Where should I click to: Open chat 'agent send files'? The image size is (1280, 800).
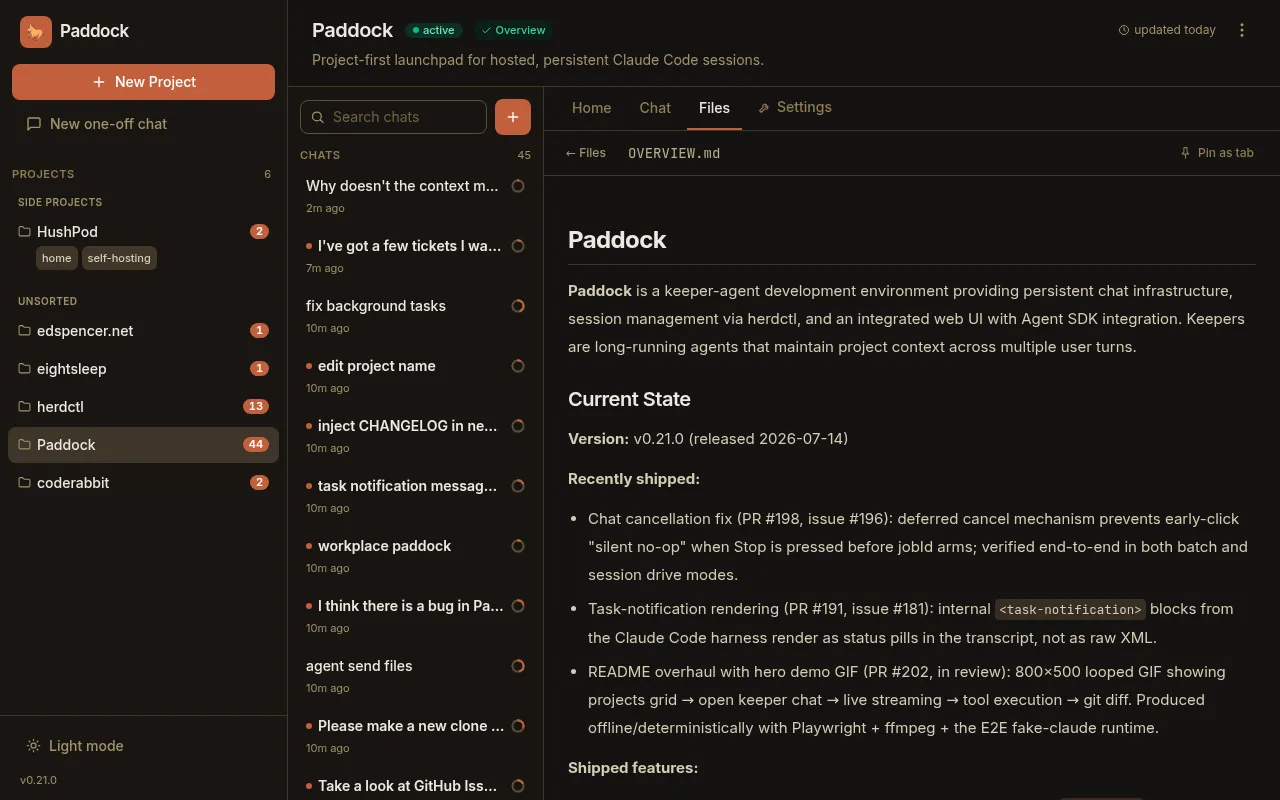coord(415,676)
